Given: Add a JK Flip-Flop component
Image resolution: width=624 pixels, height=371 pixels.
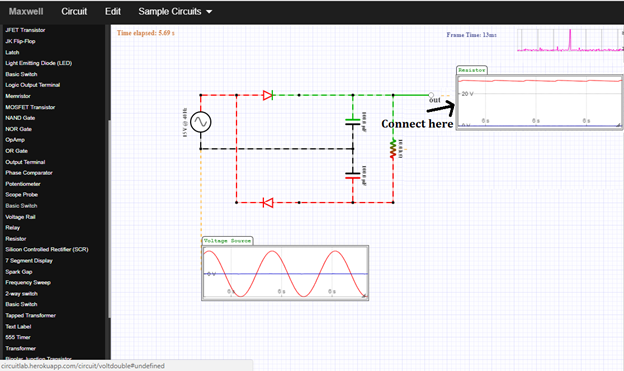Looking at the screenshot, I should [20, 41].
